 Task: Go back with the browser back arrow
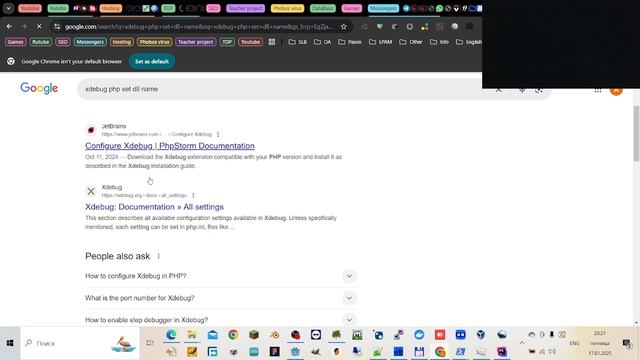coord(9,27)
